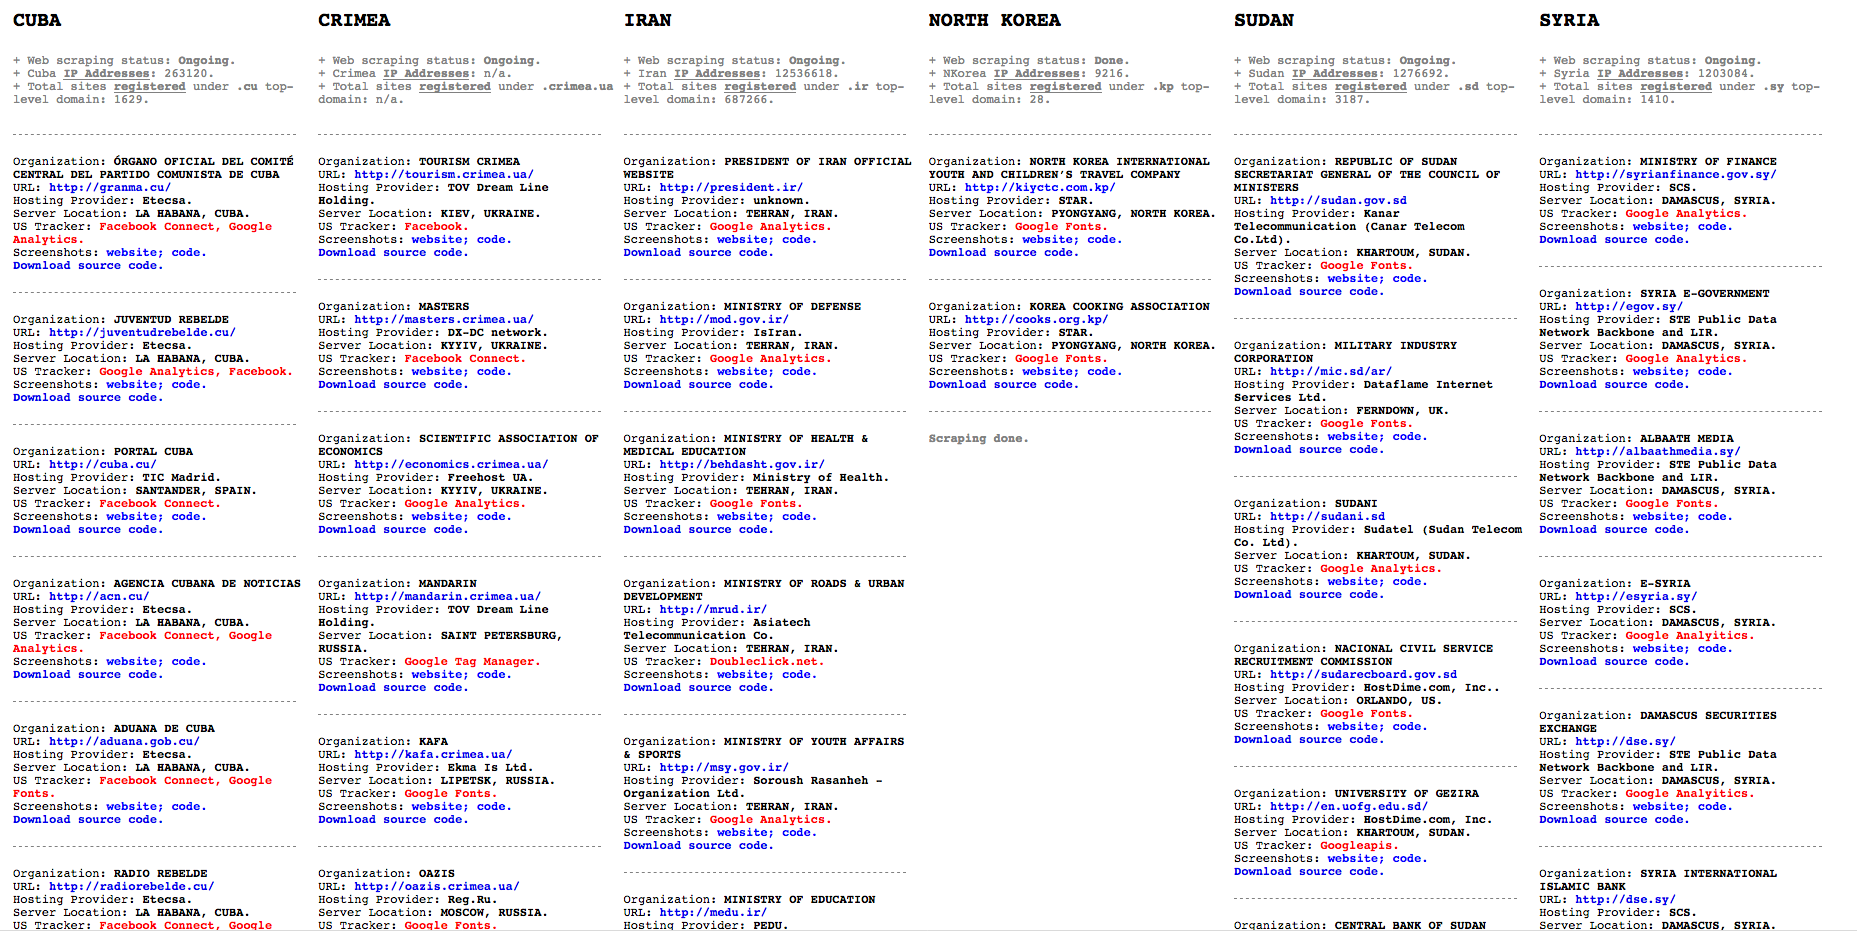Open the aduana.gob.cu link
The image size is (1857, 931).
click(124, 741)
